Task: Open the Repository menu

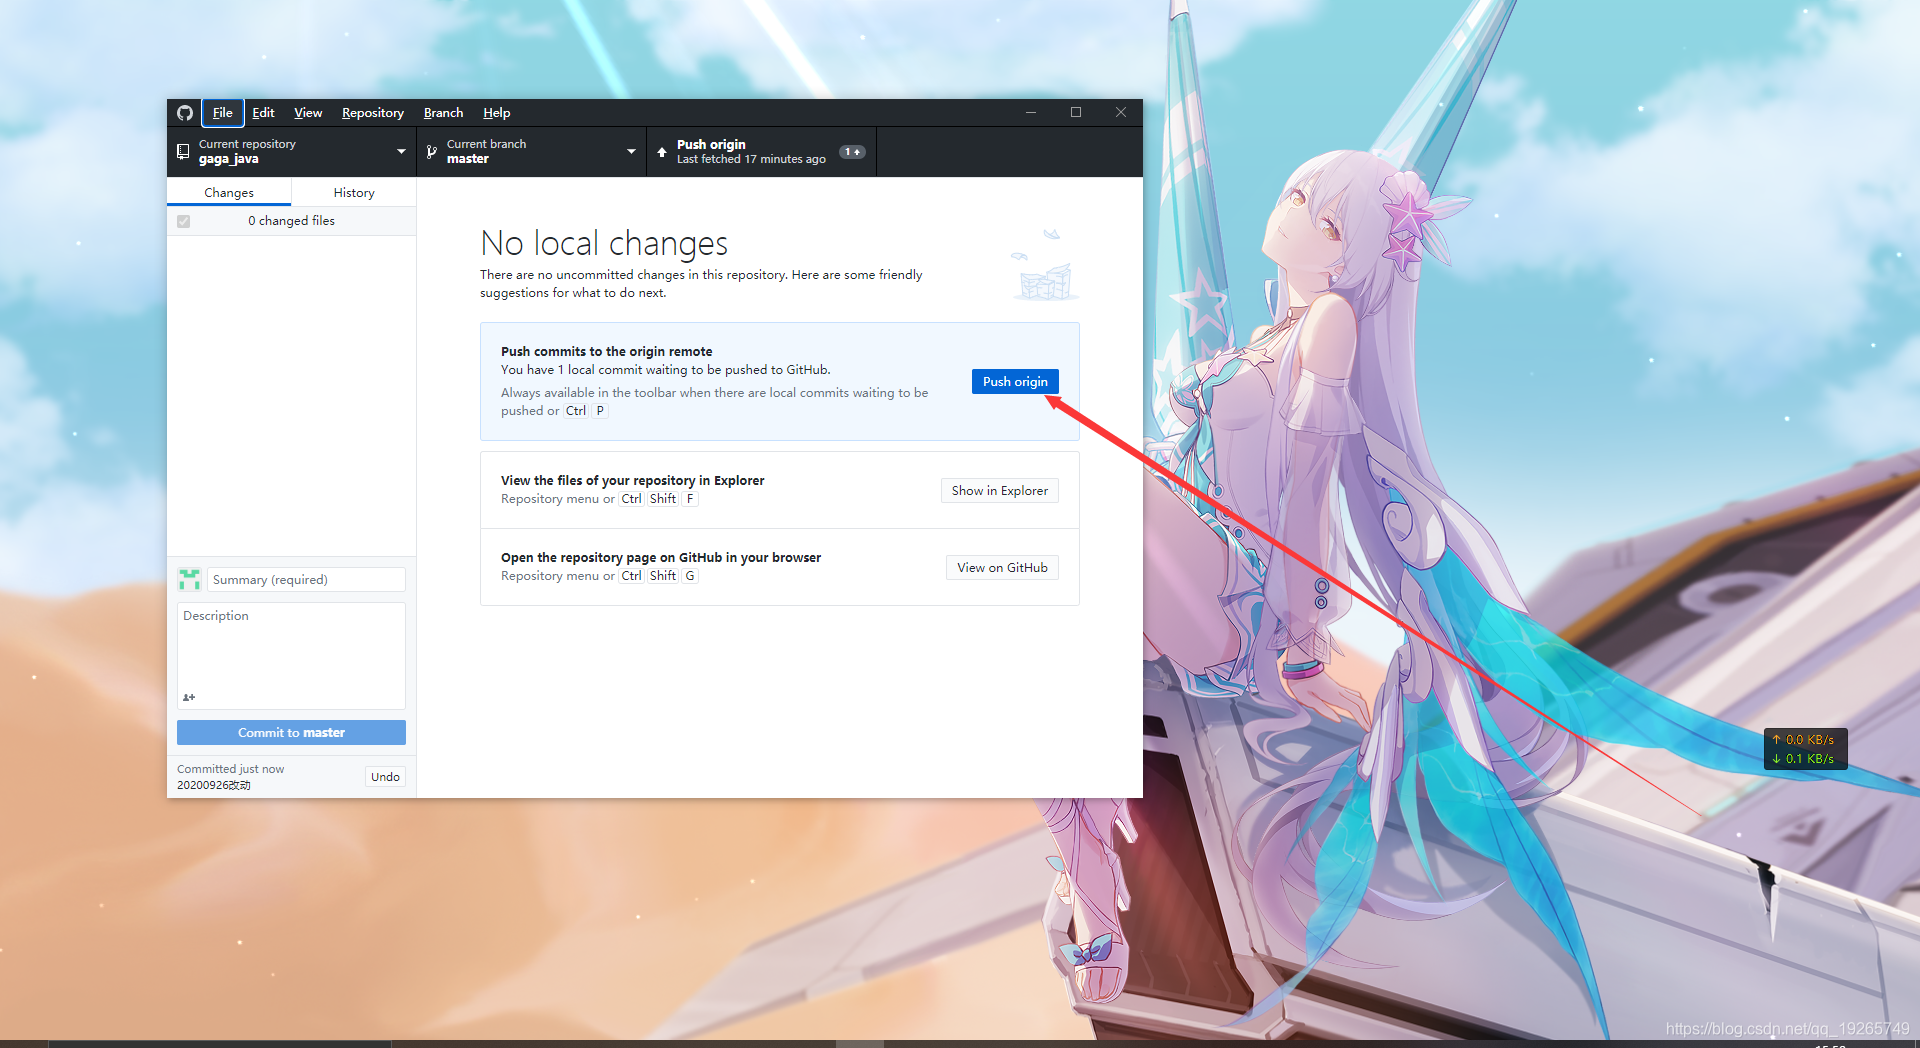Action: click(373, 113)
